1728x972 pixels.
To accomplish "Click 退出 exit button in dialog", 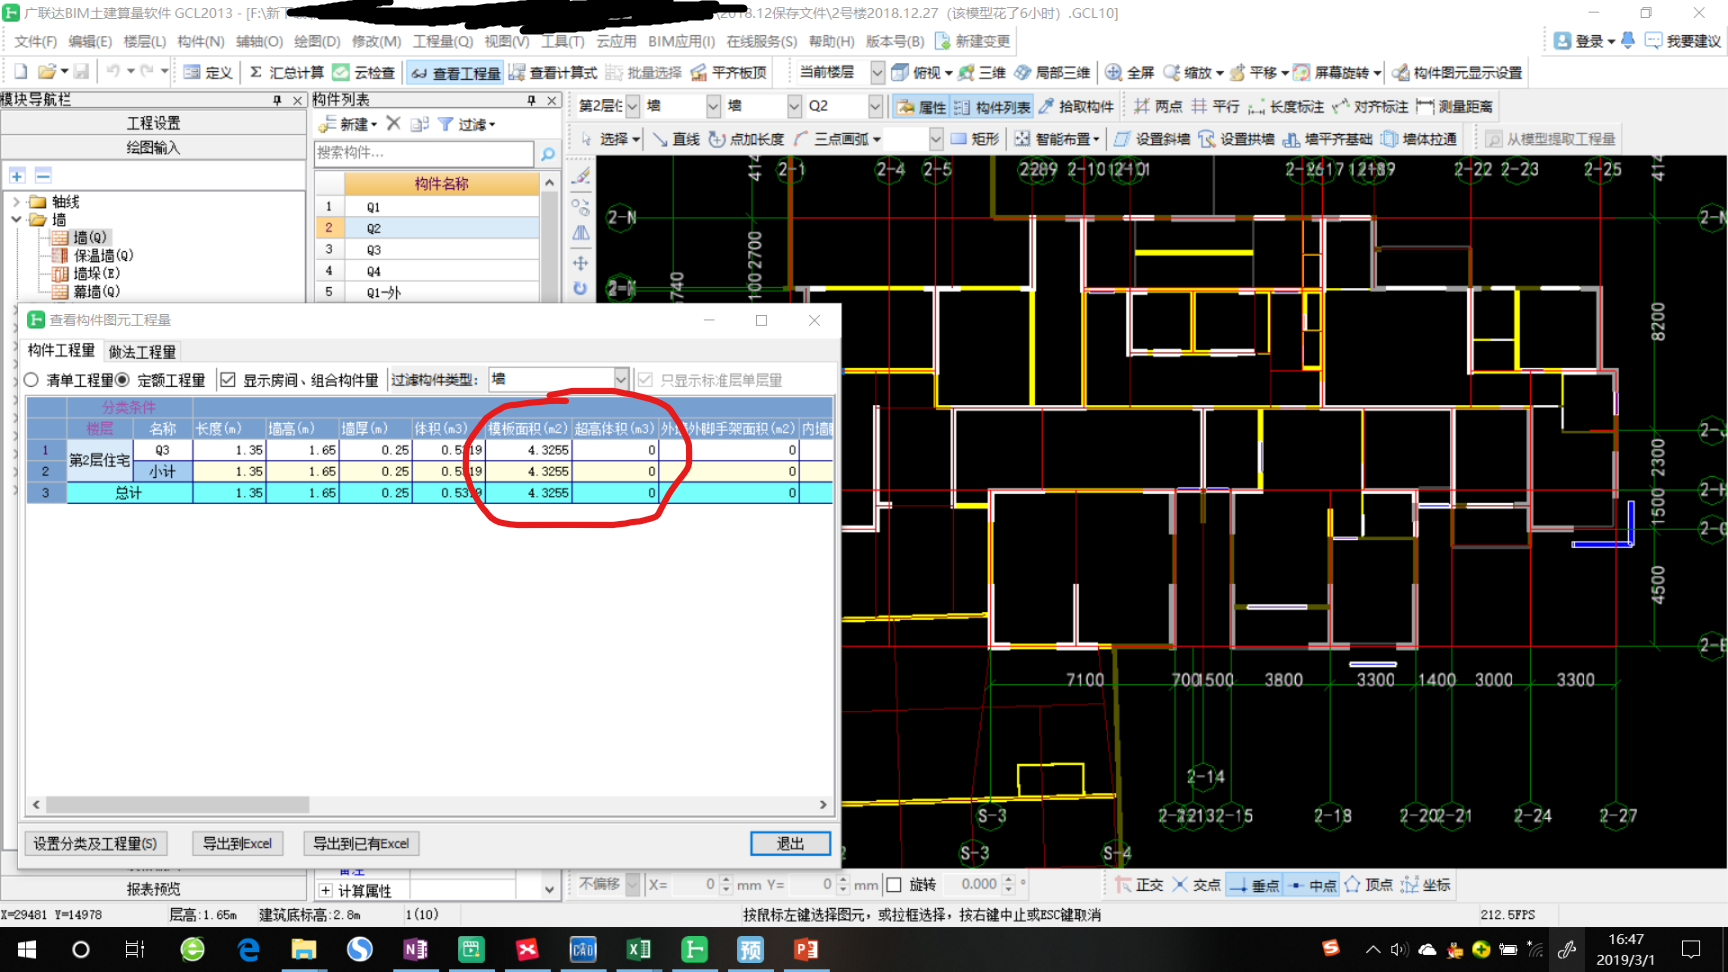I will click(790, 843).
